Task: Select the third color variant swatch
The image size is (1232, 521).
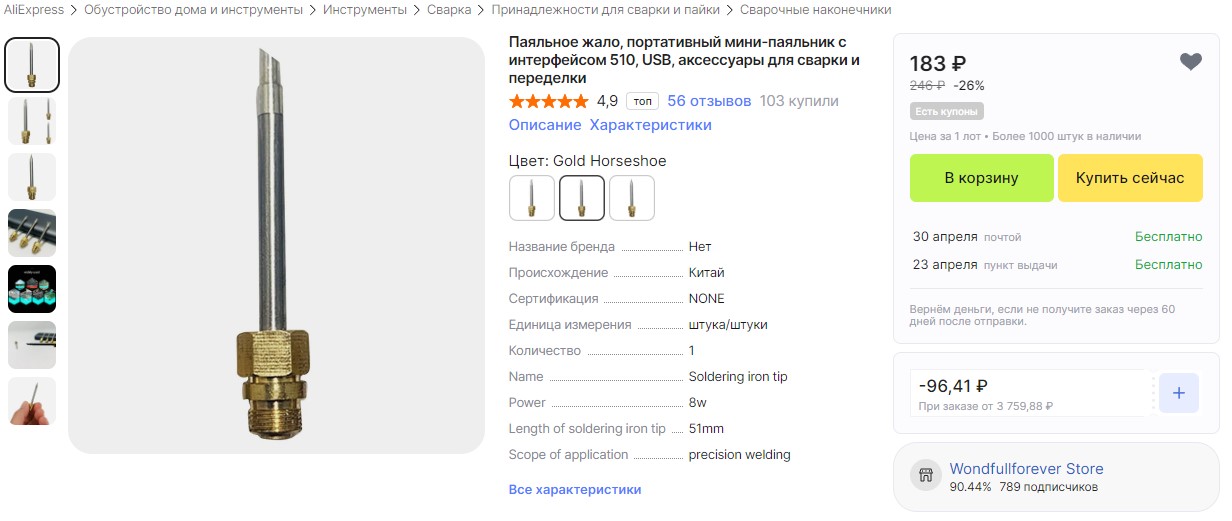Action: [632, 198]
